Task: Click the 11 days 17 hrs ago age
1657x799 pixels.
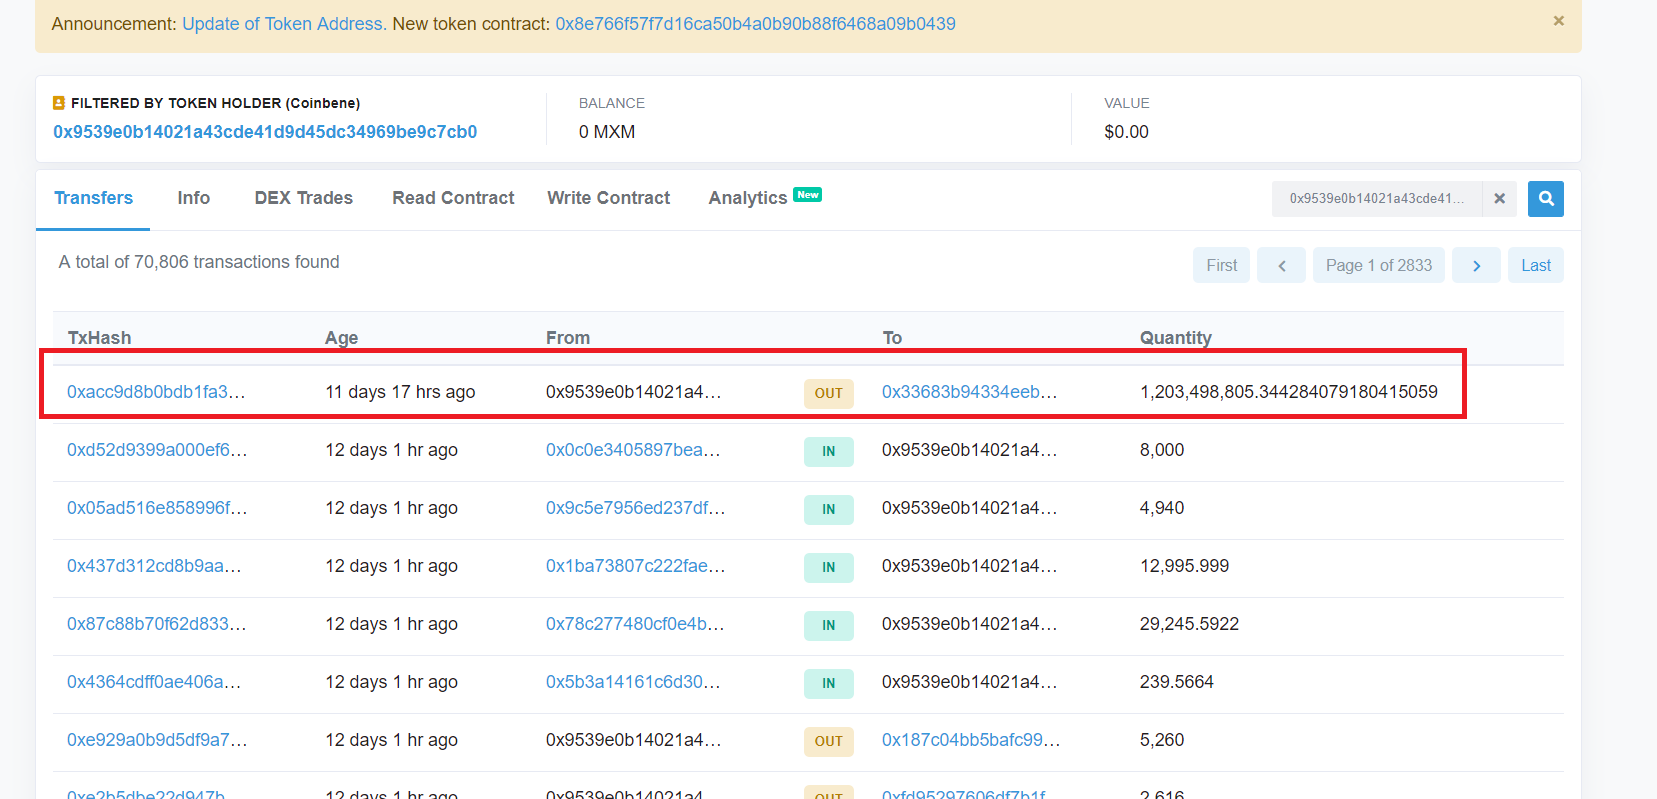Action: pos(400,392)
